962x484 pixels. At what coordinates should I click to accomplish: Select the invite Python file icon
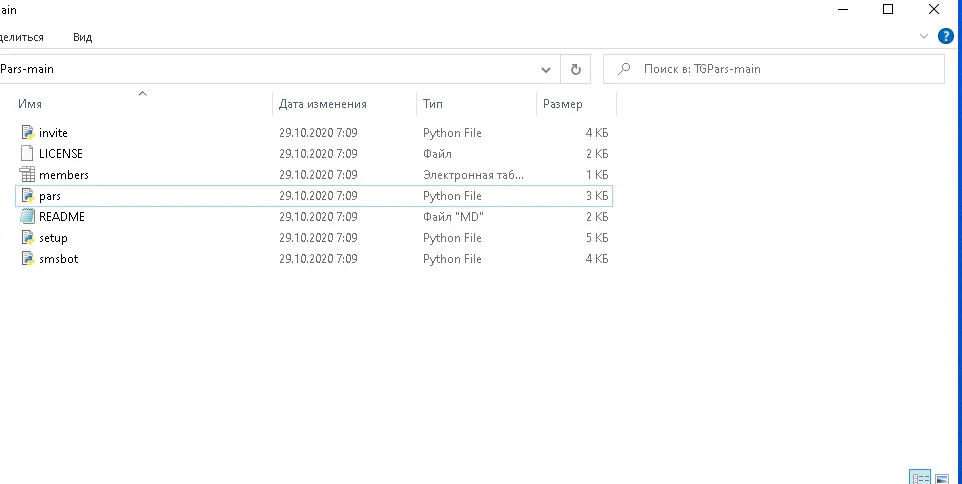click(27, 133)
